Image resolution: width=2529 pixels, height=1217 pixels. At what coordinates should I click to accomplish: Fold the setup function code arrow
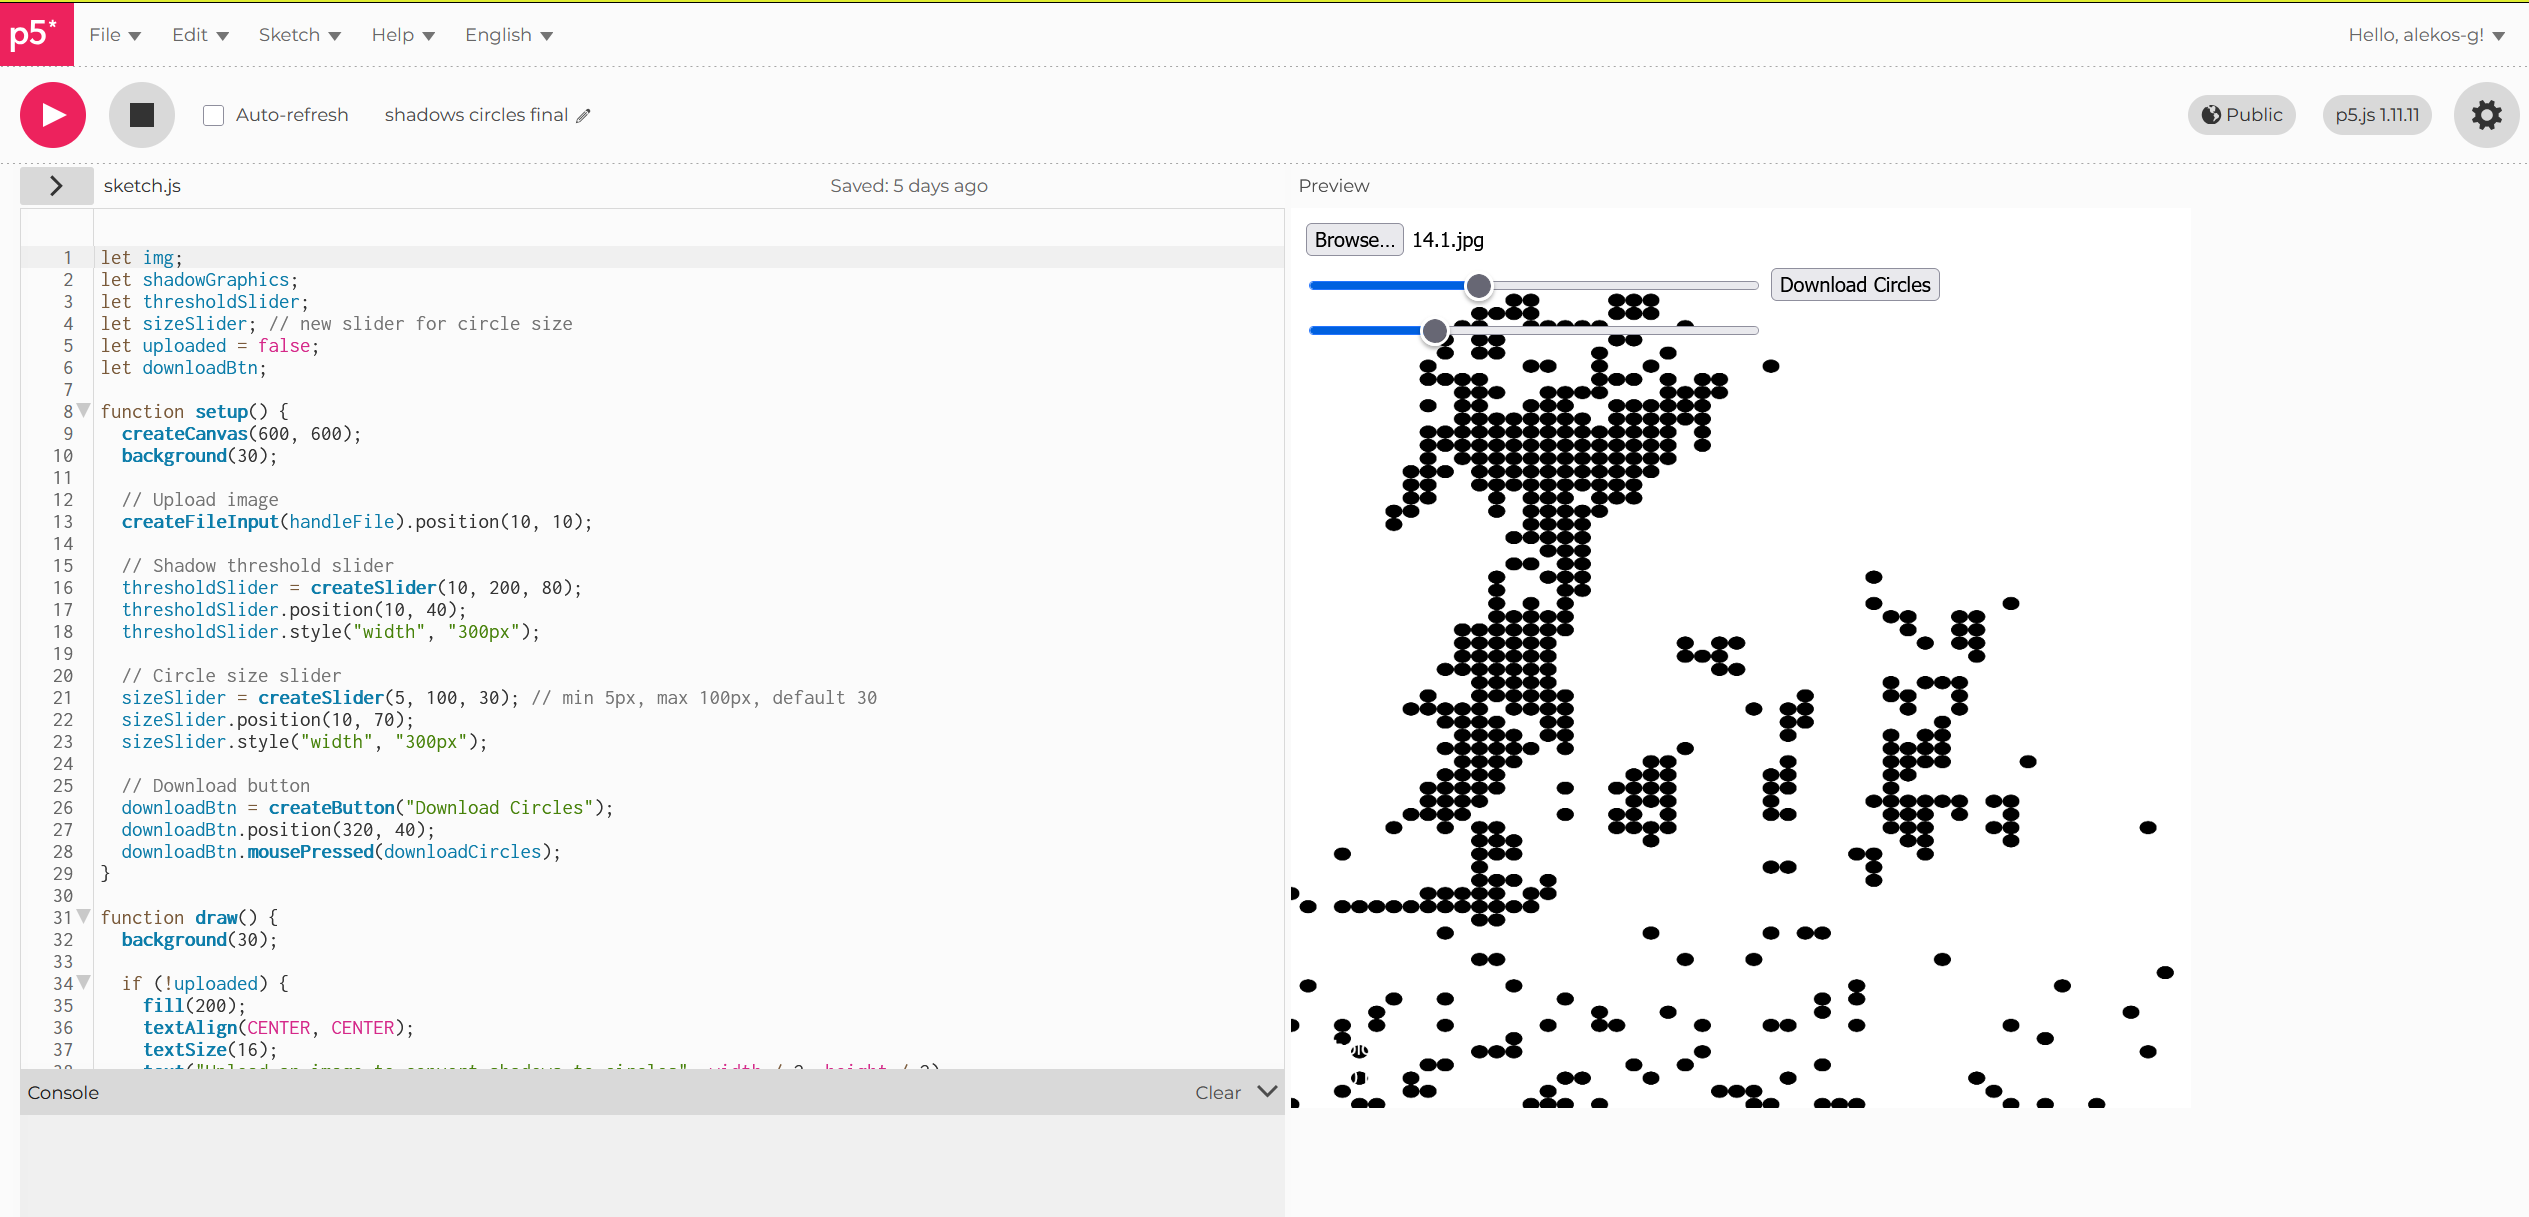pos(84,410)
